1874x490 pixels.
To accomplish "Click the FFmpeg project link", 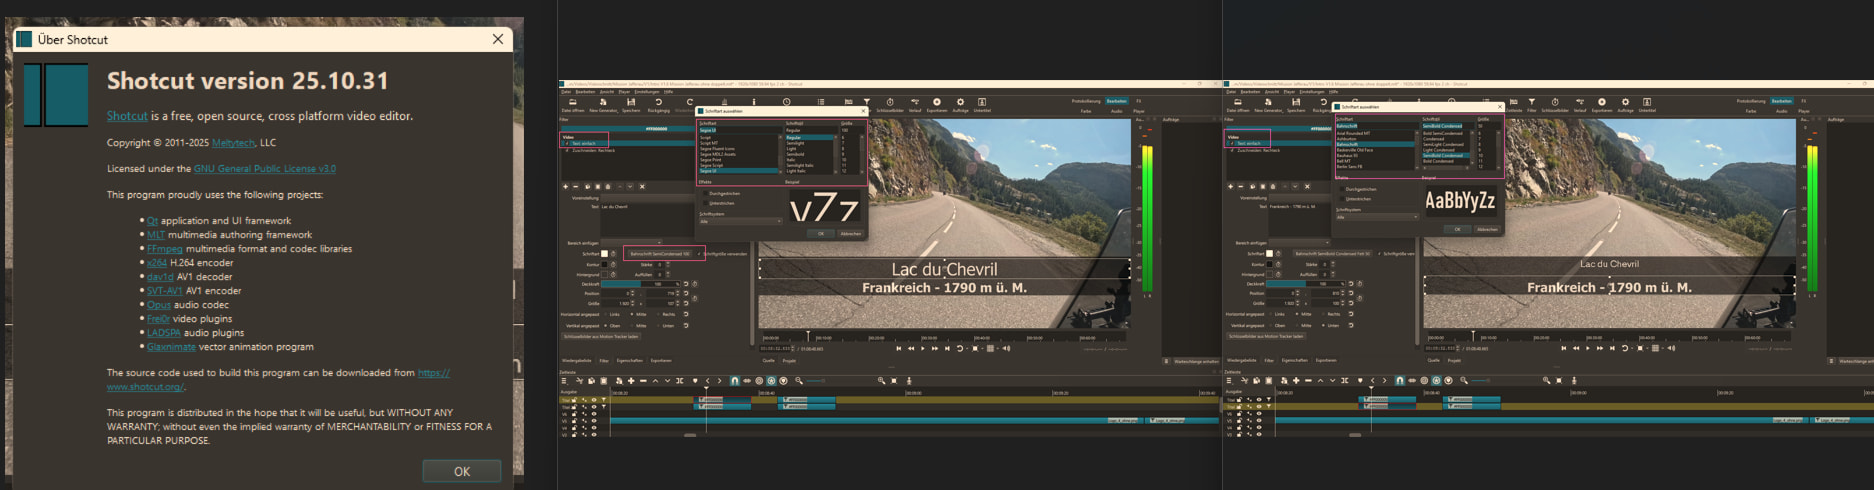I will (x=164, y=249).
